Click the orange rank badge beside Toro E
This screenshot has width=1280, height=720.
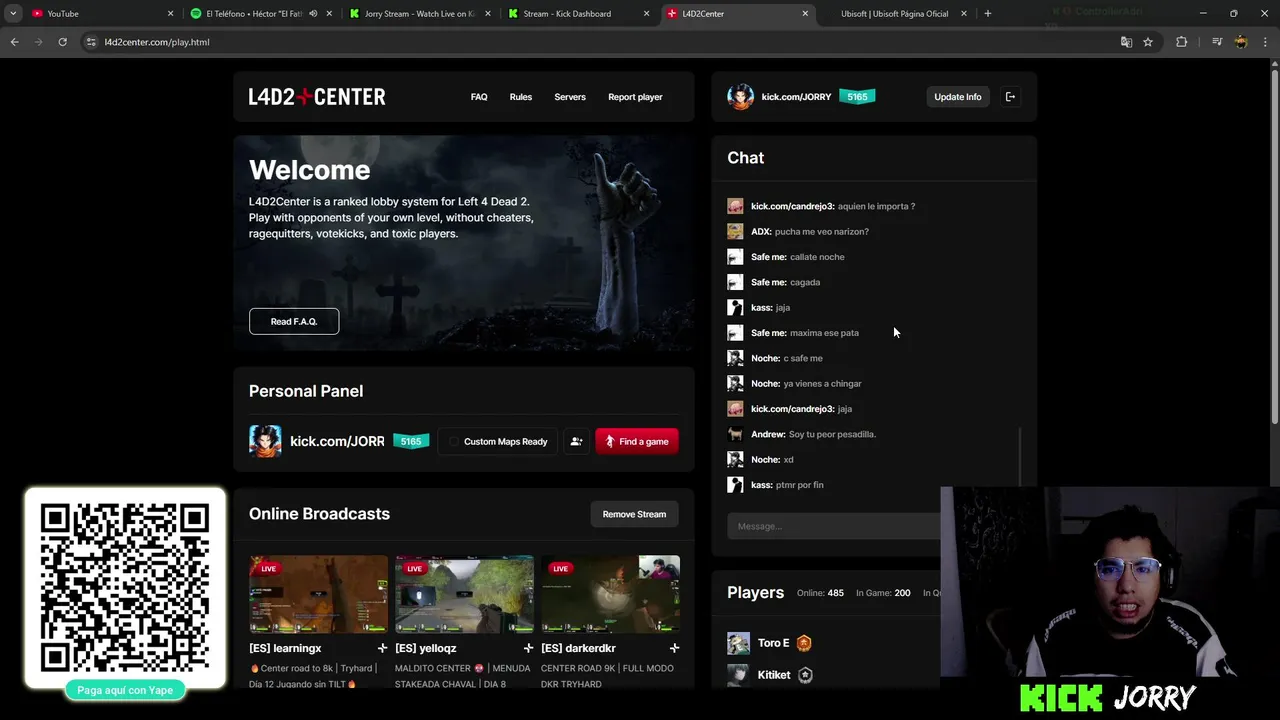point(804,643)
